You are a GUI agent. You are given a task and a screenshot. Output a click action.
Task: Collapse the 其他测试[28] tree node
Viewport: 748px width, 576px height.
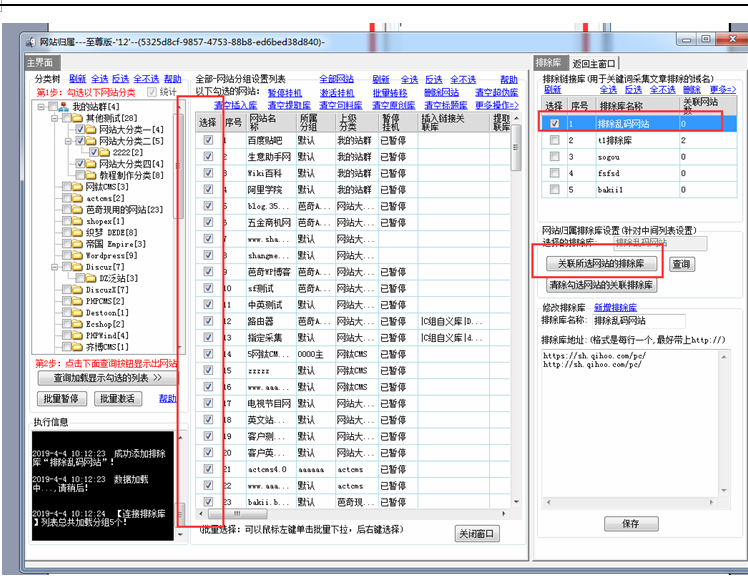pyautogui.click(x=55, y=118)
